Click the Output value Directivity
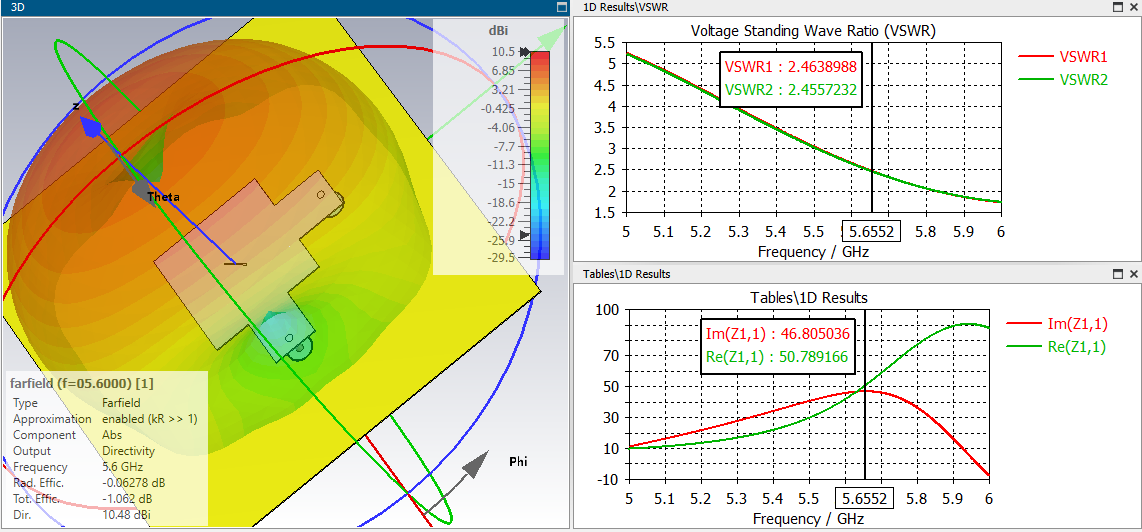This screenshot has width=1142, height=532. coord(125,450)
